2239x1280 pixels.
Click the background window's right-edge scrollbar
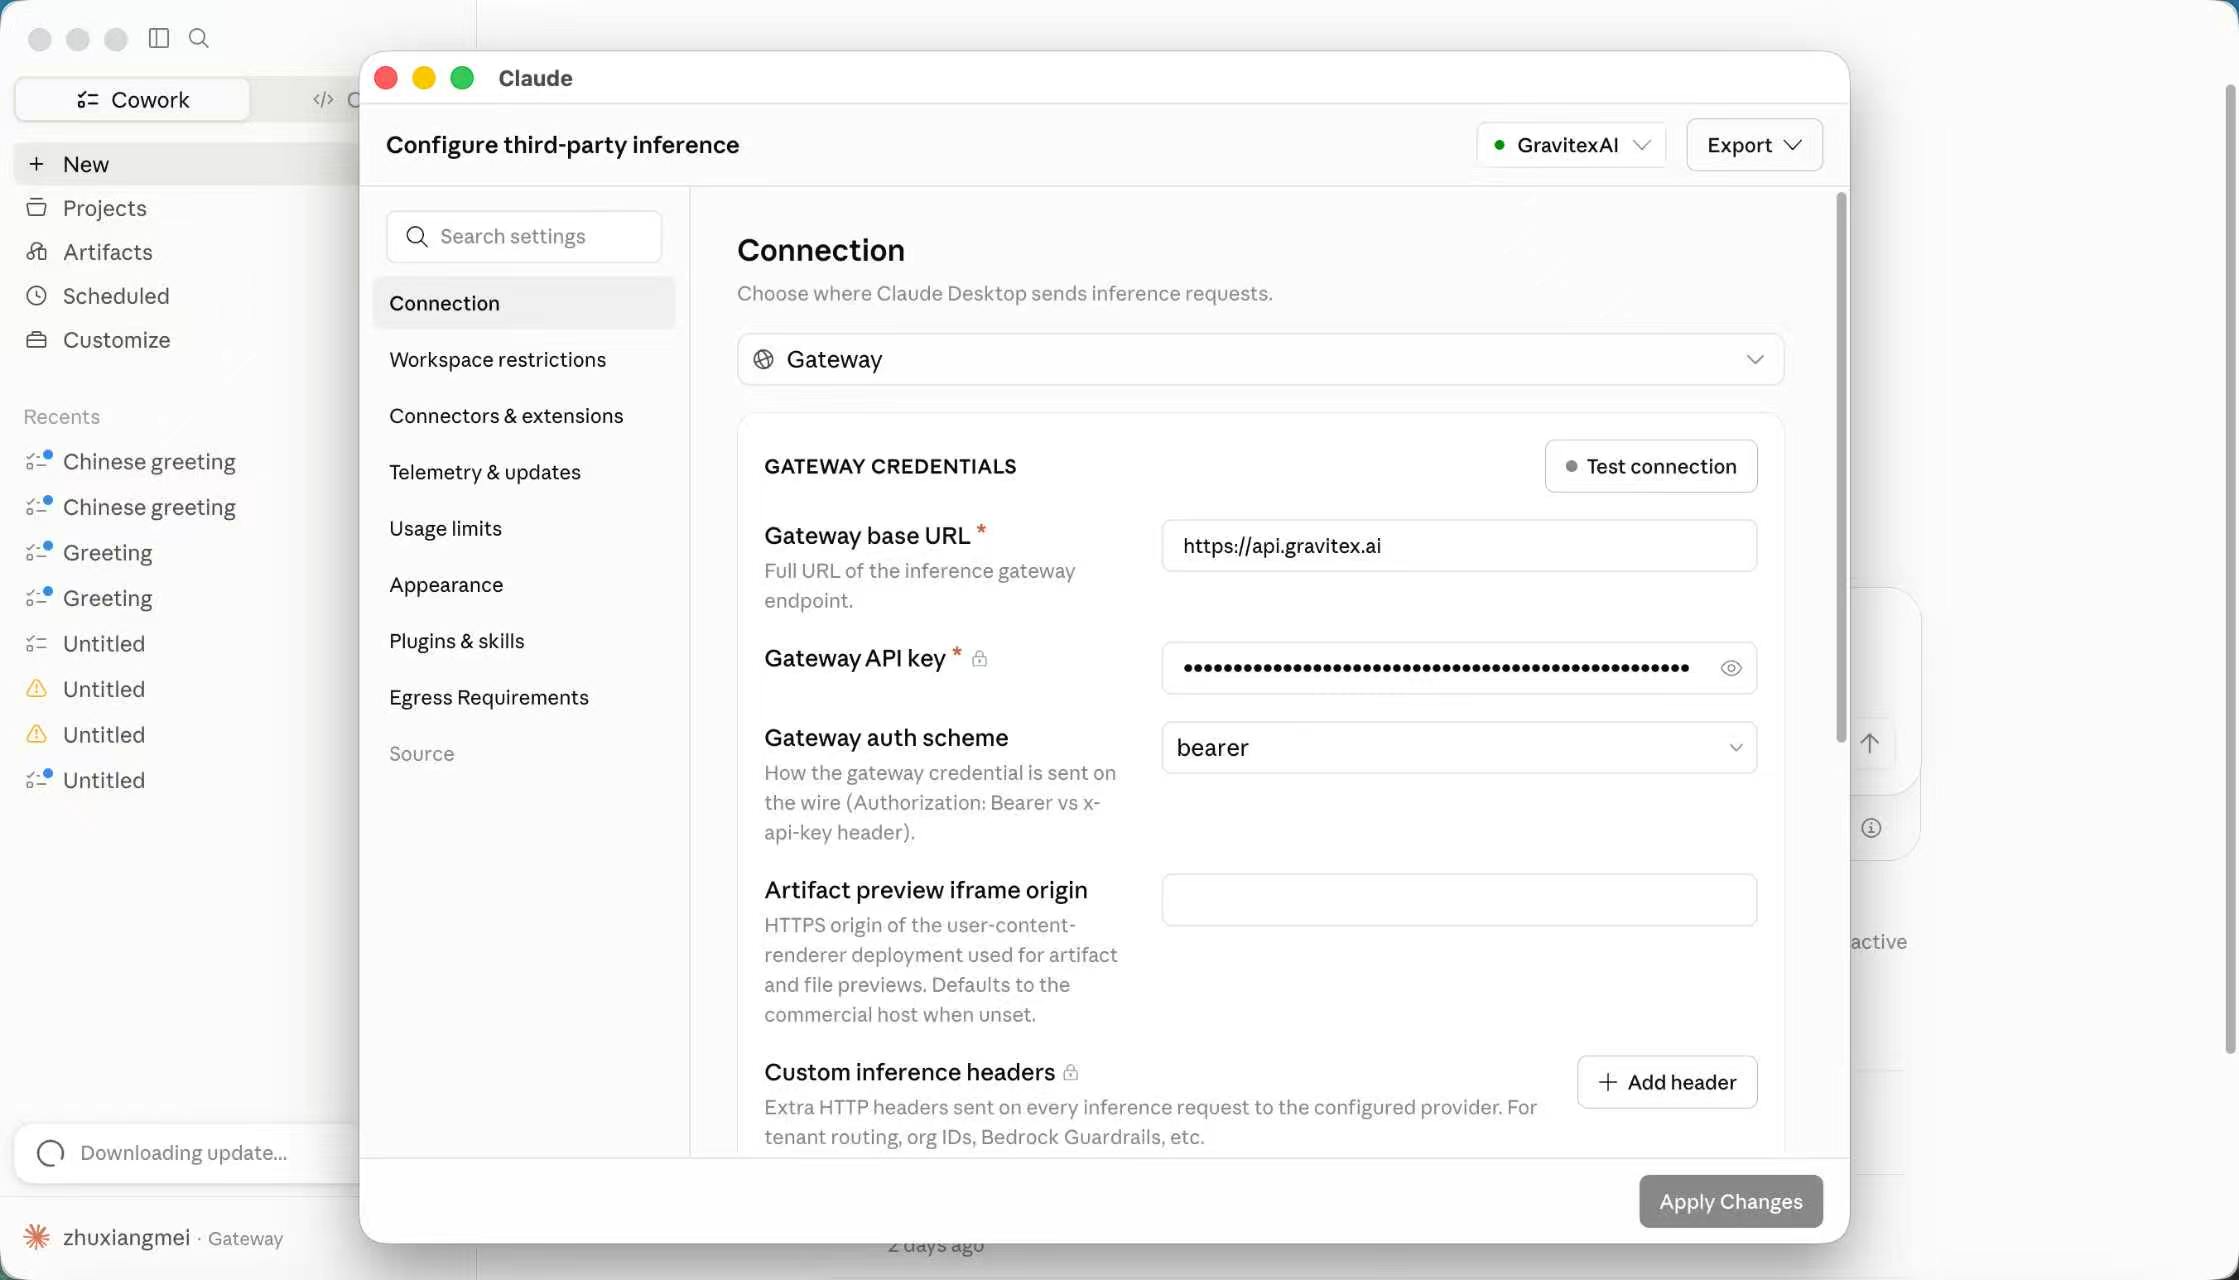(x=2230, y=570)
